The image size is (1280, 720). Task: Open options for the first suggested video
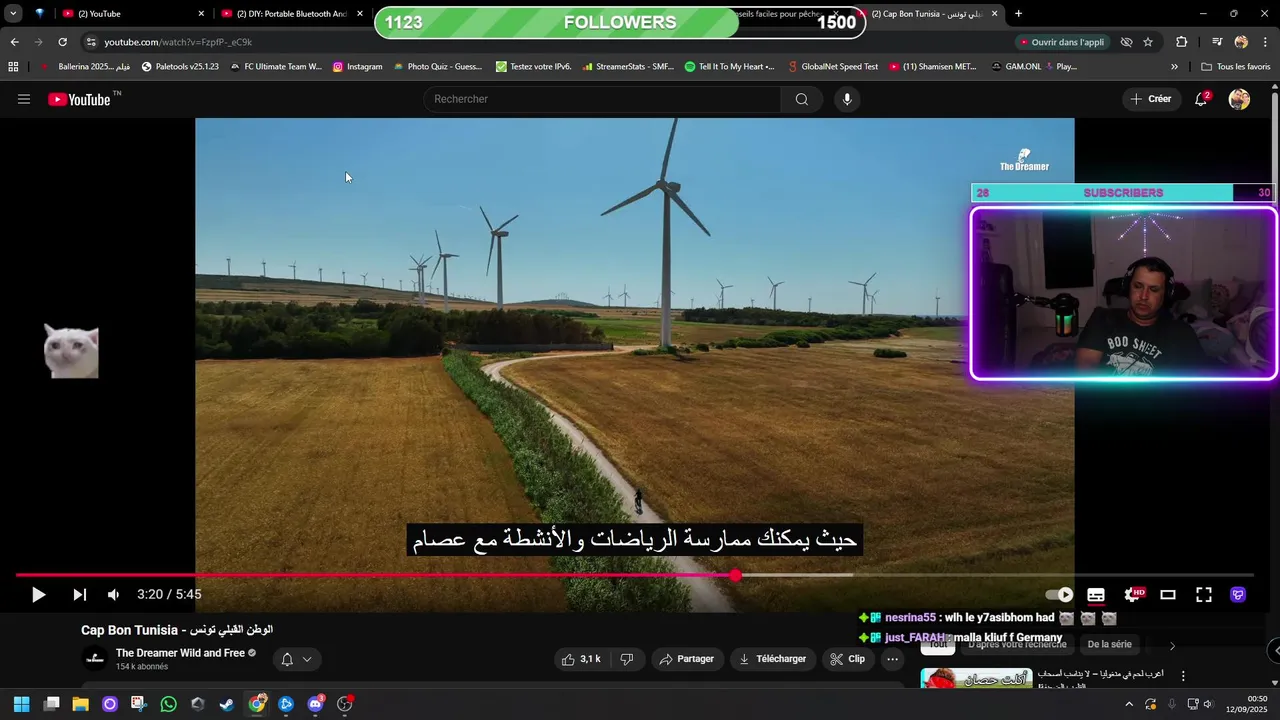coord(1183,676)
